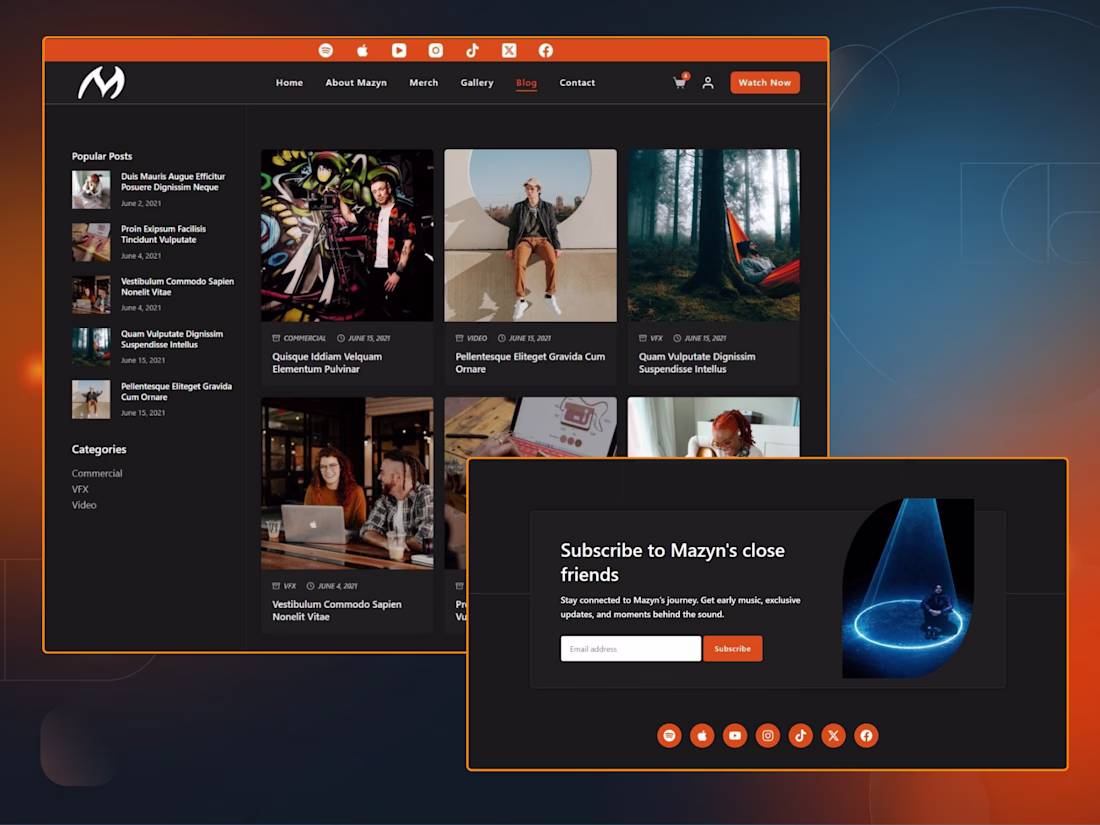Go to the Home menu item
Screen dimensions: 1100x825
[289, 83]
